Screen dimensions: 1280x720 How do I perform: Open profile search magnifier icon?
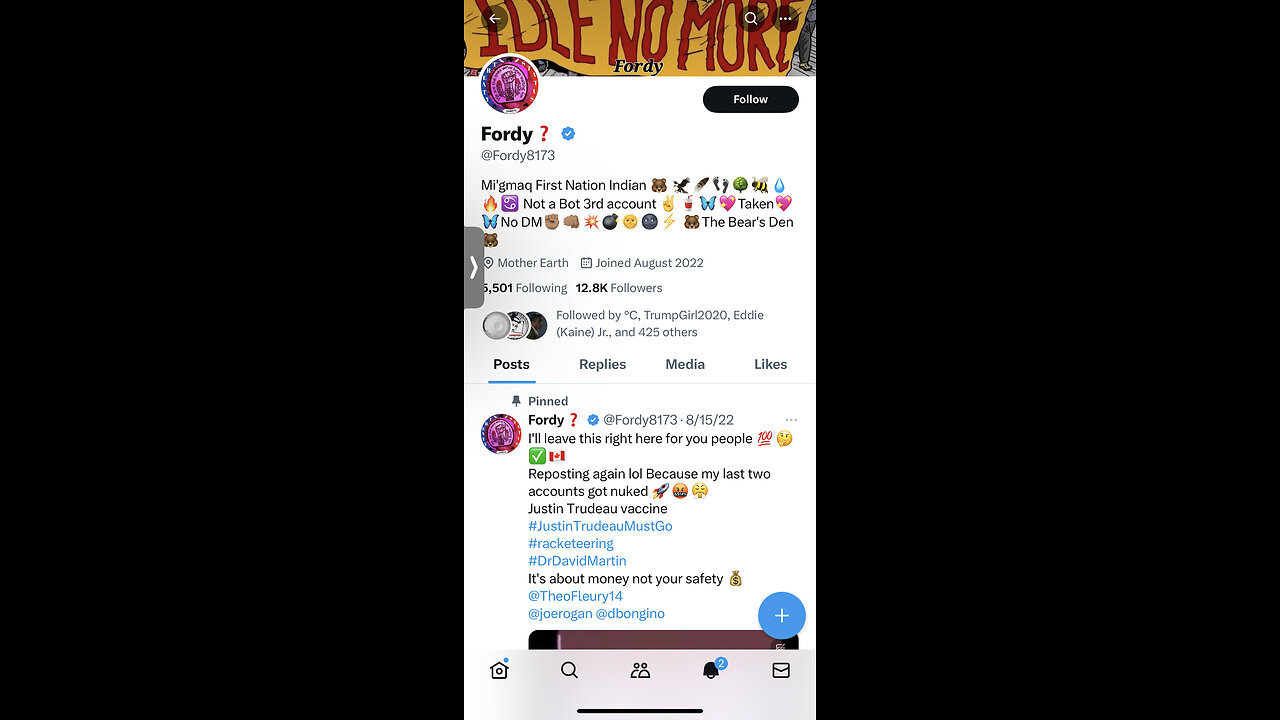pos(751,18)
